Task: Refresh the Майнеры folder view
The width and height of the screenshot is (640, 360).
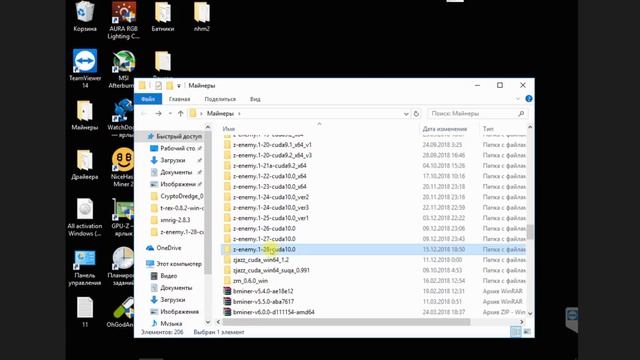Action: click(416, 113)
